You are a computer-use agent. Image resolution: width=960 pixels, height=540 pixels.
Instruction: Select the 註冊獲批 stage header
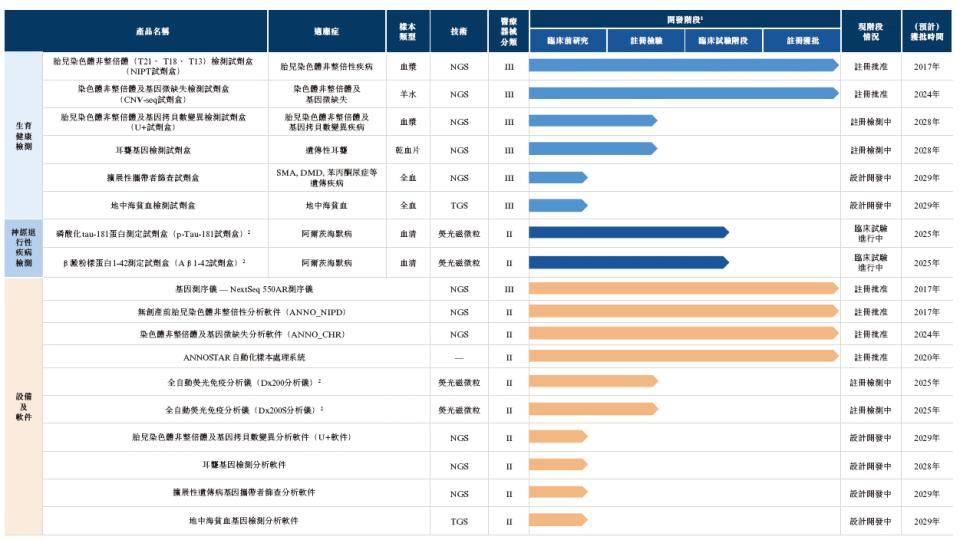[x=802, y=41]
